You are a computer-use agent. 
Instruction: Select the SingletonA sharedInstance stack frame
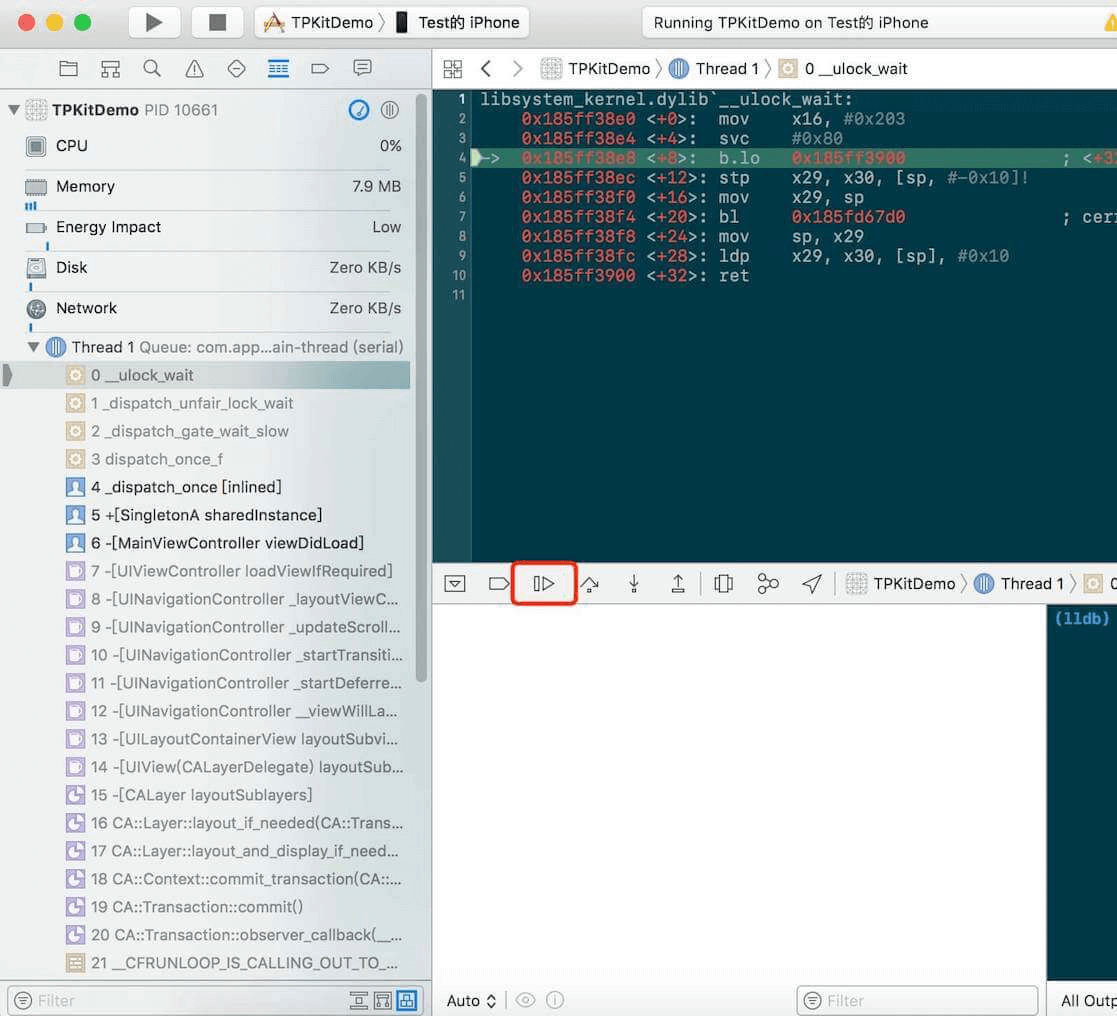tap(206, 515)
